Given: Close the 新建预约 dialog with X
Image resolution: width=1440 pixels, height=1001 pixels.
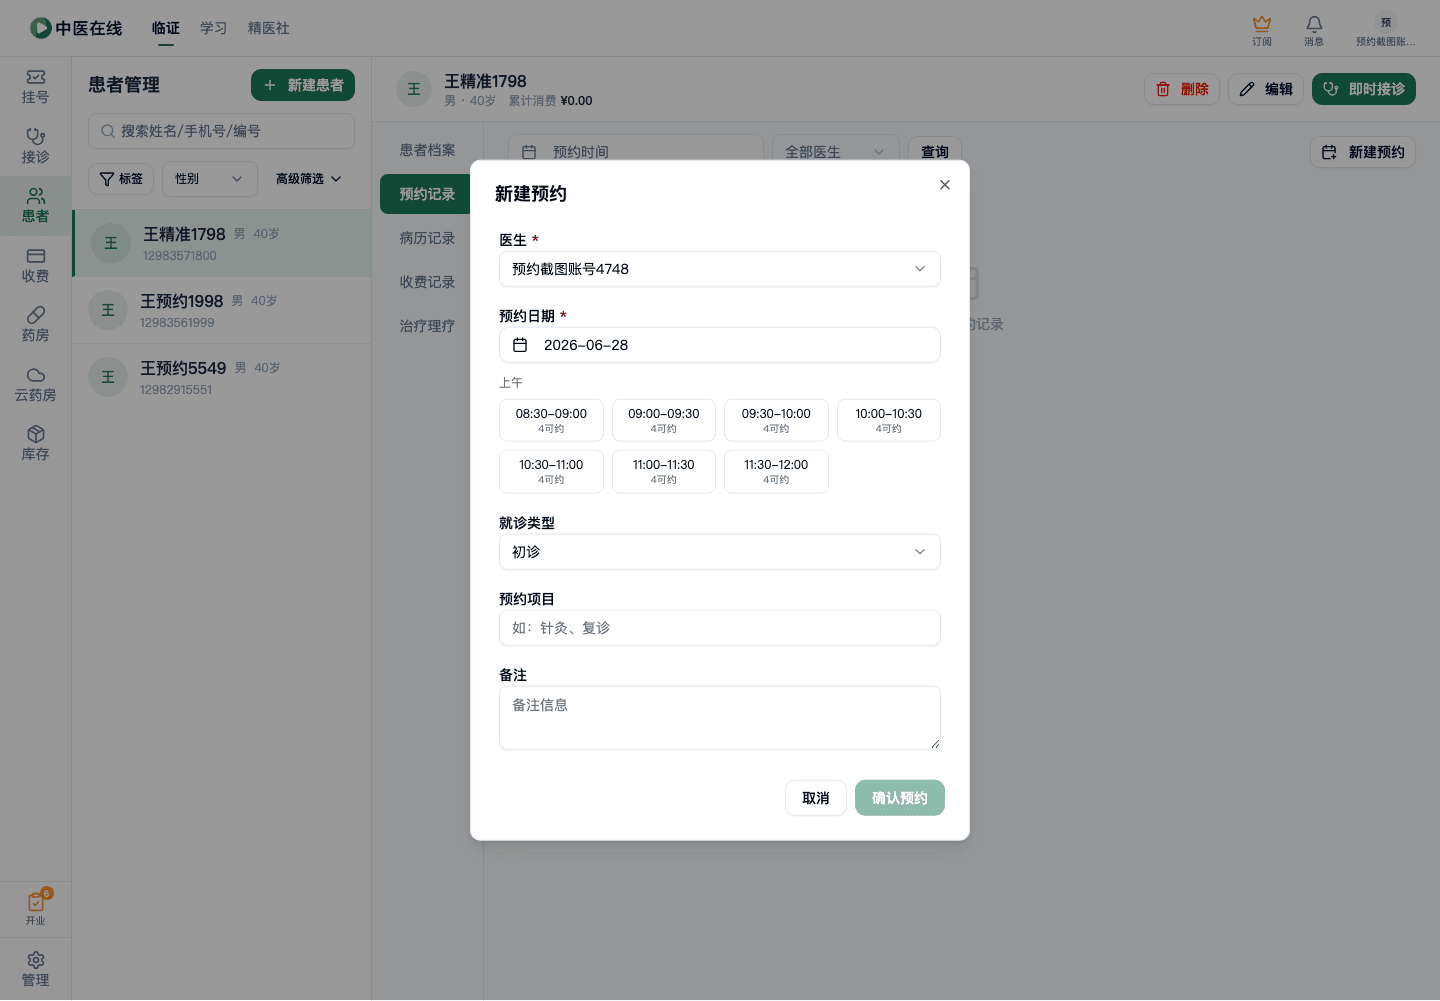Looking at the screenshot, I should tap(945, 185).
